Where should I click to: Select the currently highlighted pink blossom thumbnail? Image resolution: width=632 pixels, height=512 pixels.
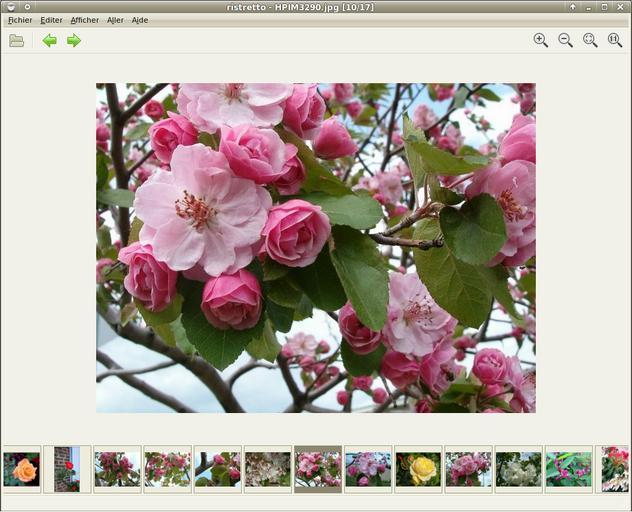pyautogui.click(x=318, y=469)
